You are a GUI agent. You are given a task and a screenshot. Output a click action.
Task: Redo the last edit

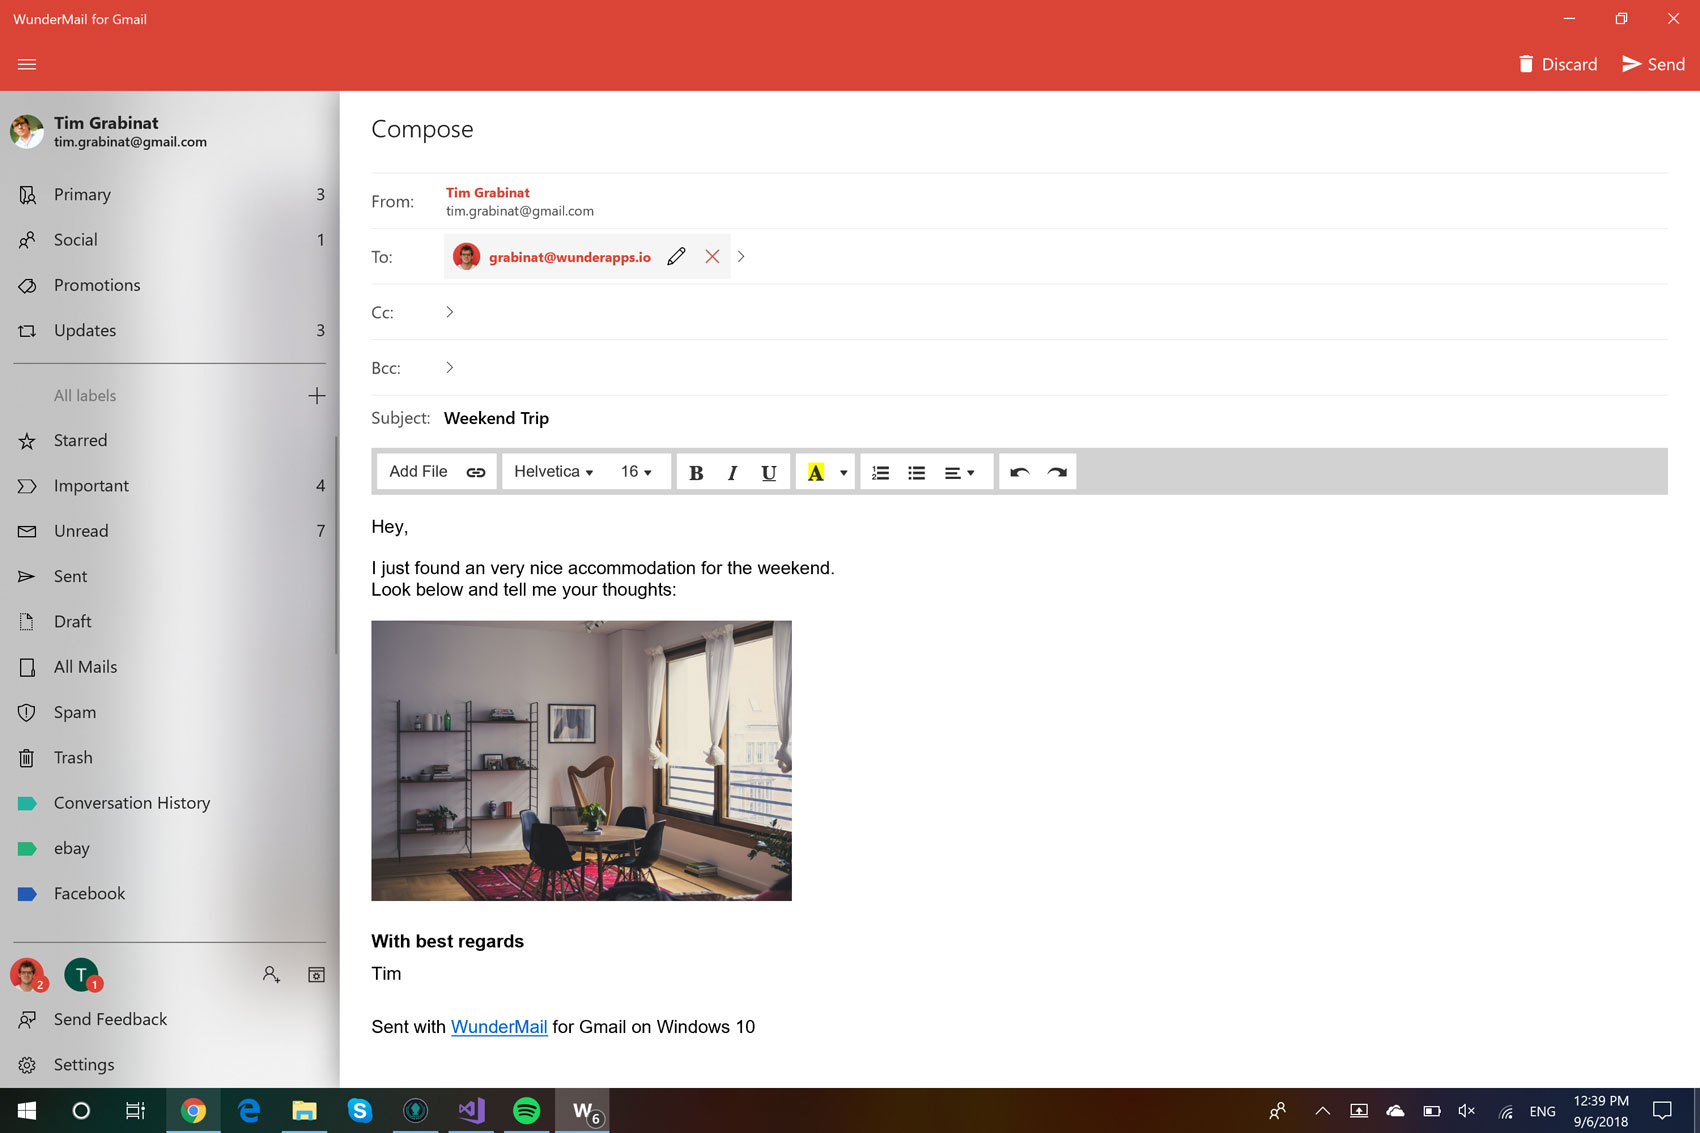1057,472
